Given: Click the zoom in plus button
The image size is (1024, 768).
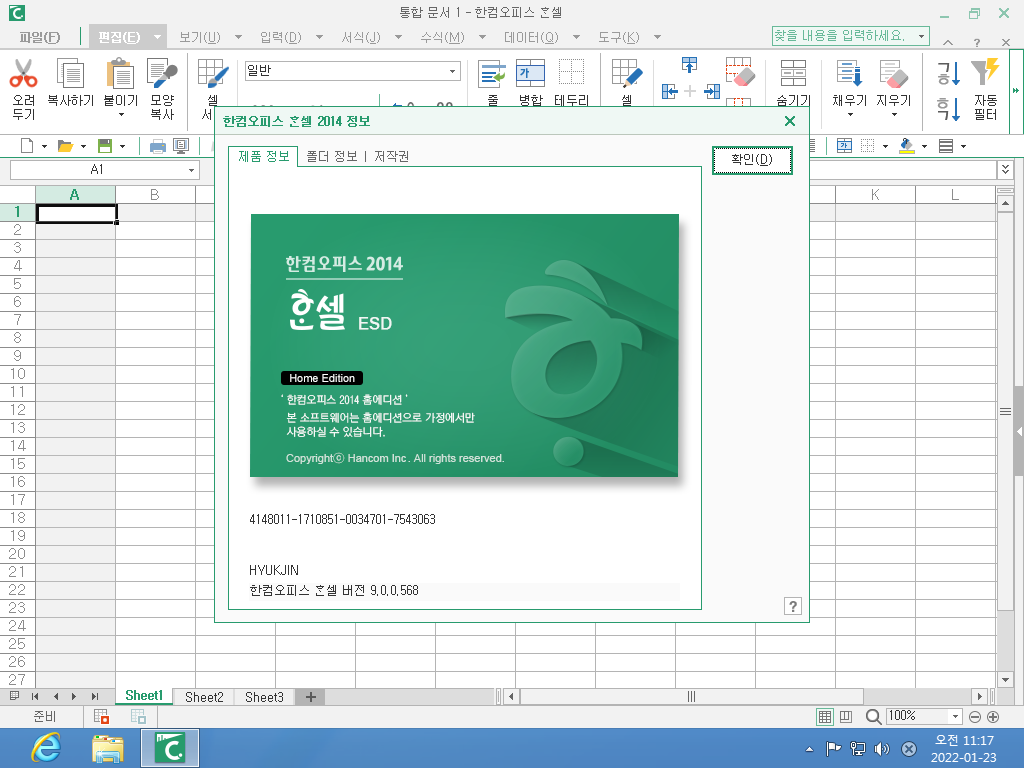Looking at the screenshot, I should 993,716.
